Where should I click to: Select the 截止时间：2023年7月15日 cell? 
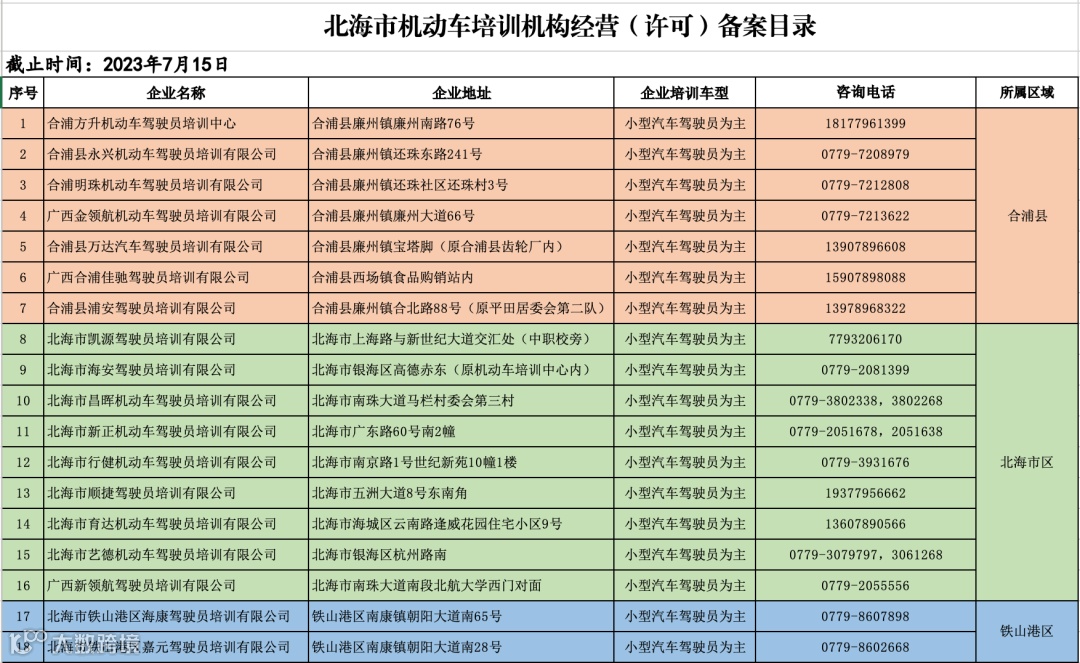(x=117, y=65)
